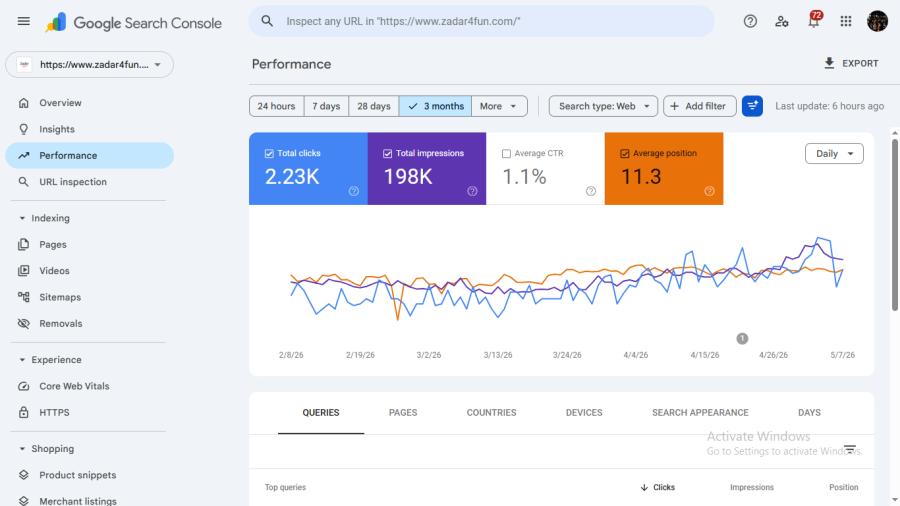Sort the table by Position column
This screenshot has height=506, width=900.
(x=843, y=487)
